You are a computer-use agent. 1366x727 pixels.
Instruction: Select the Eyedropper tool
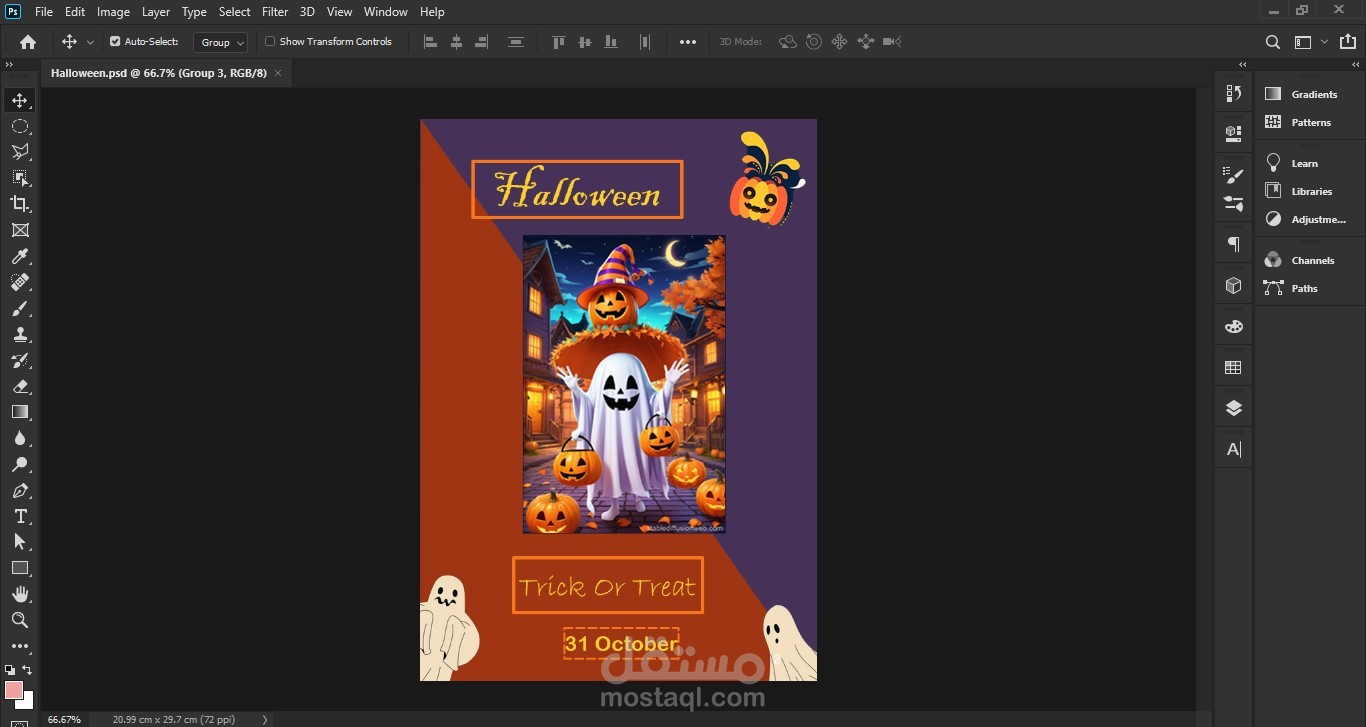[x=20, y=257]
